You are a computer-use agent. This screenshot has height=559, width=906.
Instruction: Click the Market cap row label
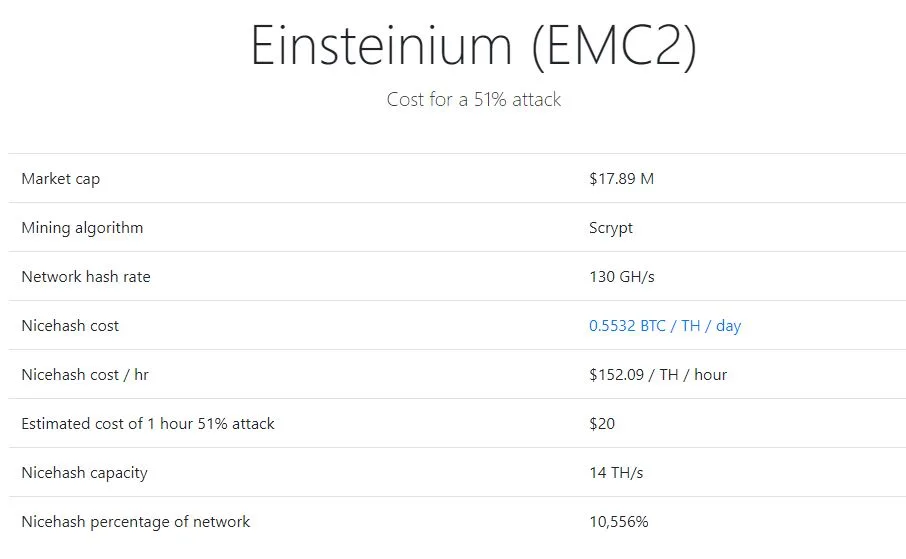(x=61, y=179)
